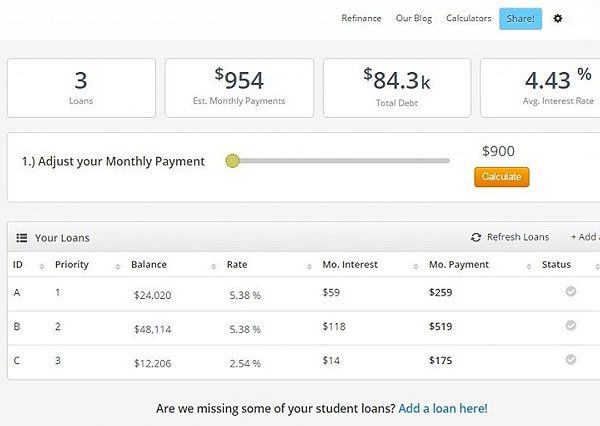Open the Refinance menu item

pos(361,18)
